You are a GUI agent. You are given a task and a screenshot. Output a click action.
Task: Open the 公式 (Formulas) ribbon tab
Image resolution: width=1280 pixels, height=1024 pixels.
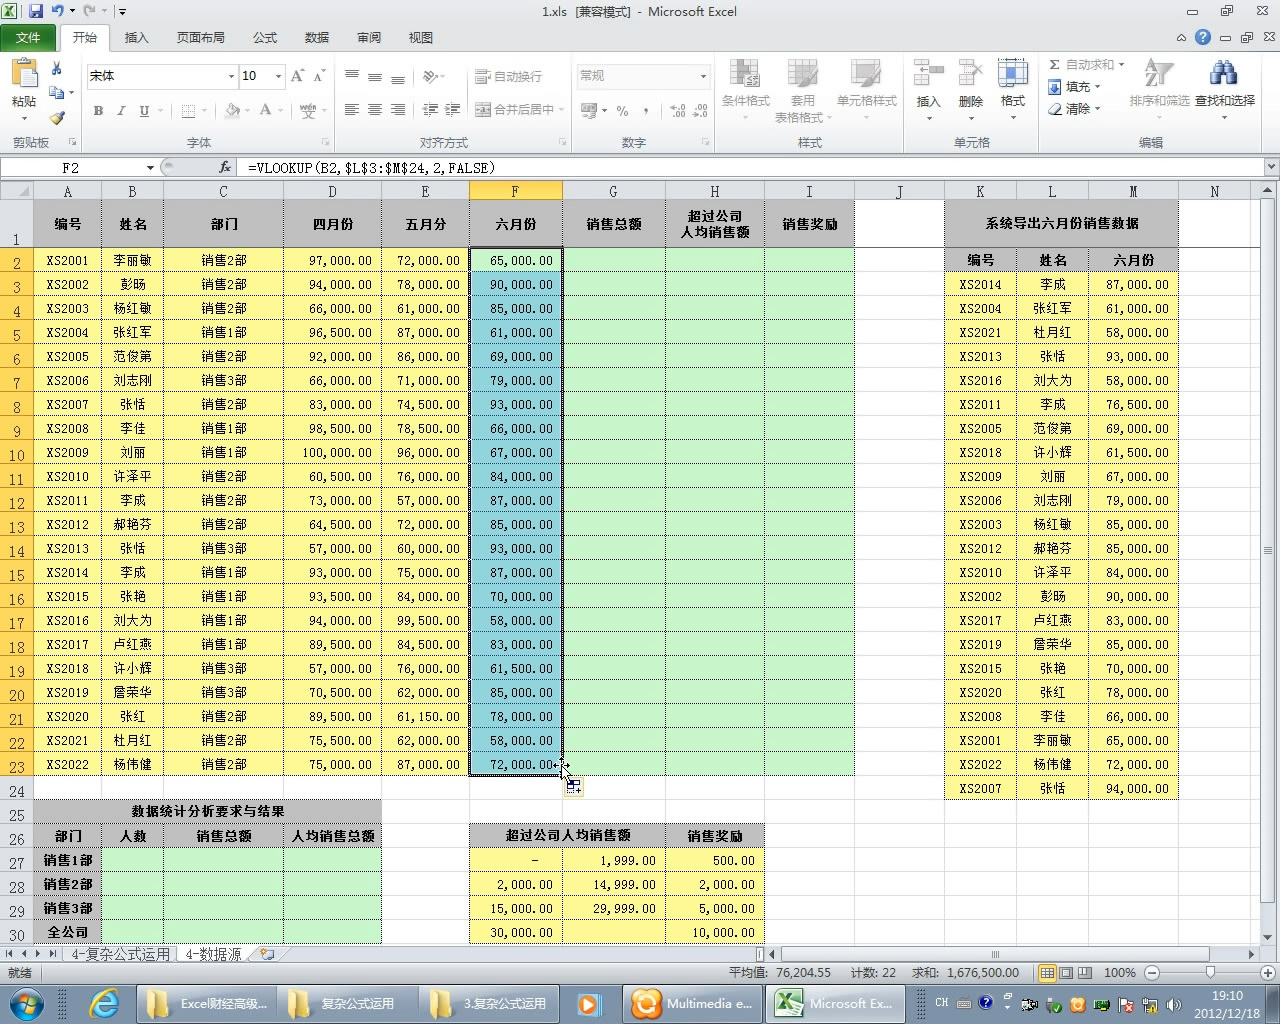(x=265, y=37)
